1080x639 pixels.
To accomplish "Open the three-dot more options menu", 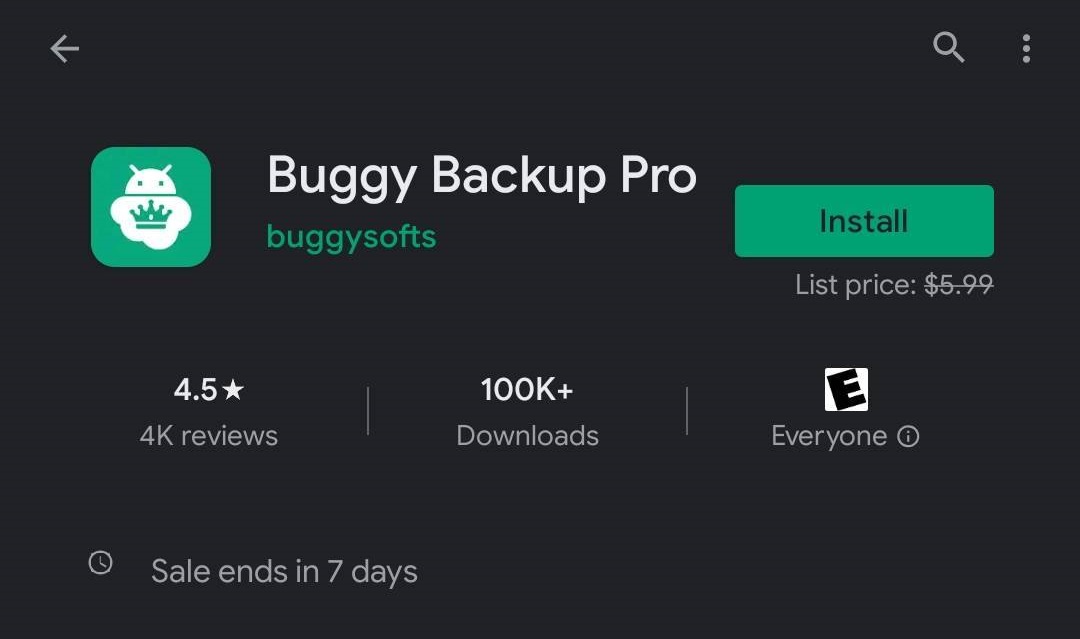I will tap(1026, 48).
